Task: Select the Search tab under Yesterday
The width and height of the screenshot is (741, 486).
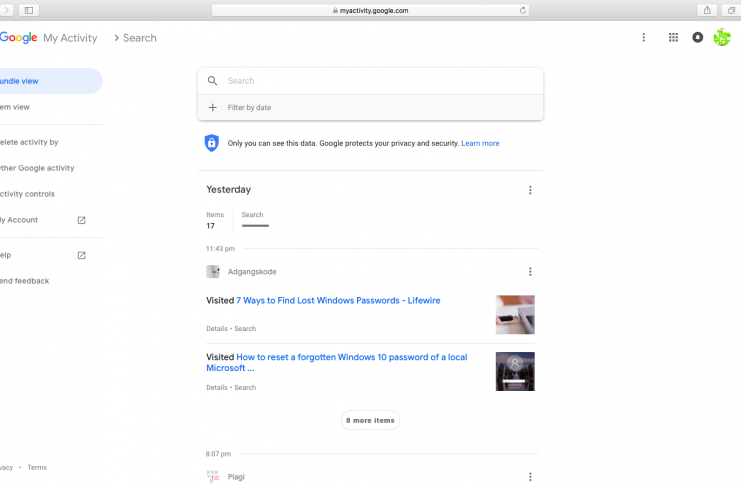Action: pyautogui.click(x=255, y=220)
